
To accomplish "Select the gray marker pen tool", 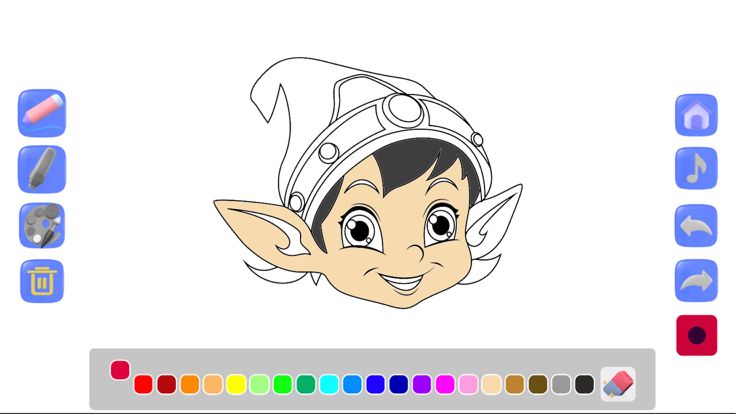I will (x=42, y=169).
